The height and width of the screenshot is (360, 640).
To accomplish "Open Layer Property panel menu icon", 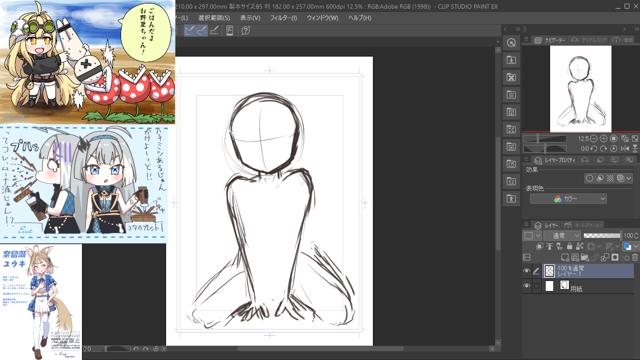I will 527,160.
